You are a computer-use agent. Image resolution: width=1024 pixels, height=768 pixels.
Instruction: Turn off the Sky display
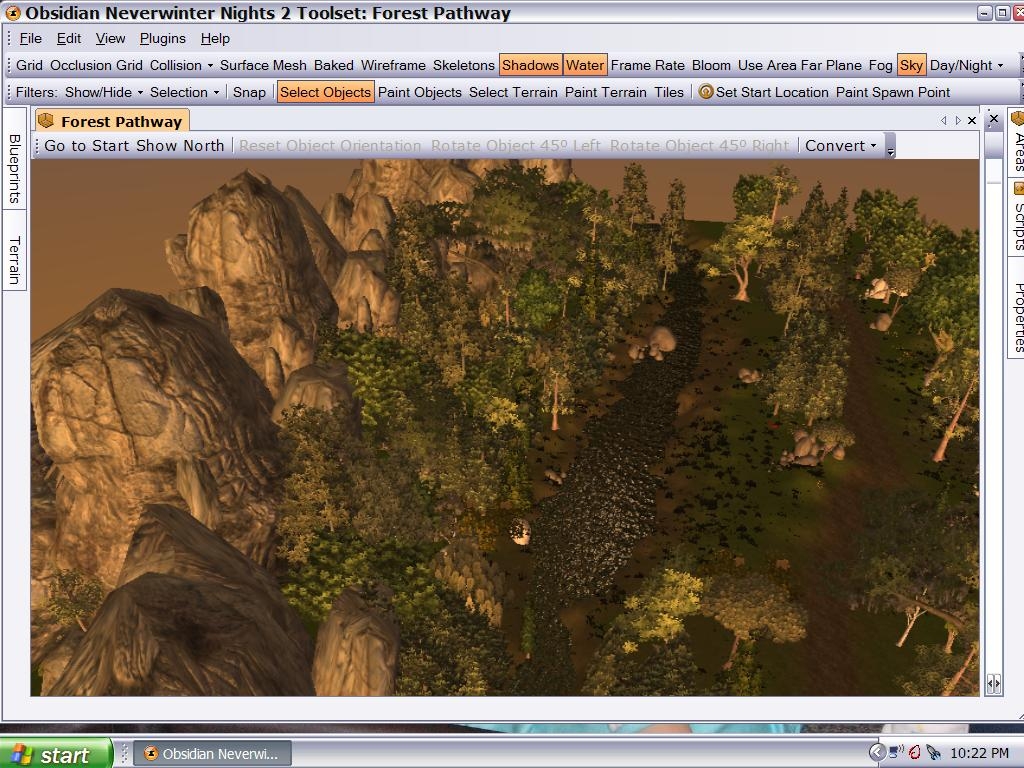click(x=911, y=65)
